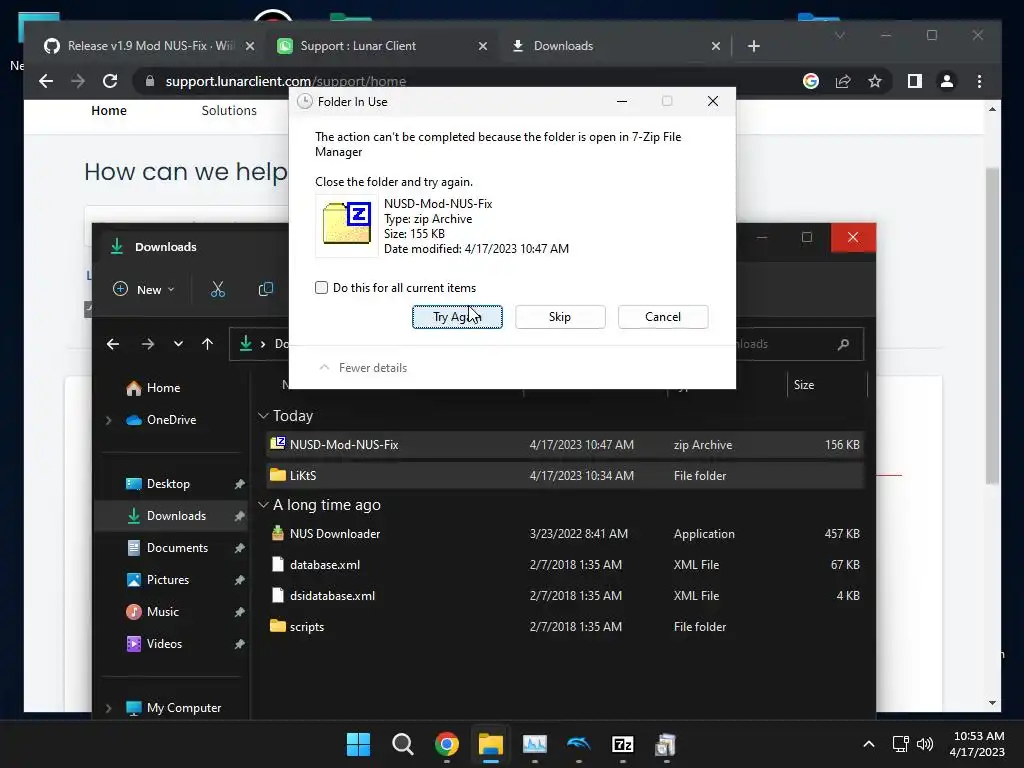
Task: Show hidden tray icons
Action: pos(869,744)
